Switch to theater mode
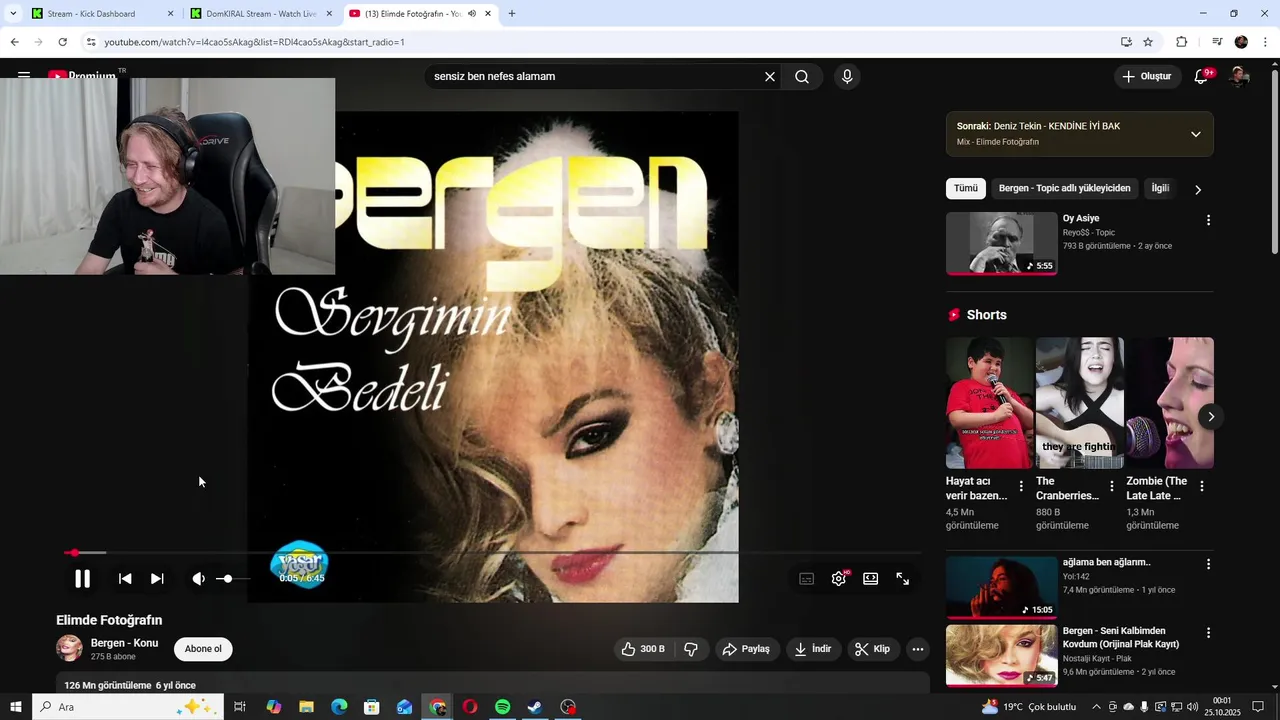The width and height of the screenshot is (1280, 720). tap(871, 578)
